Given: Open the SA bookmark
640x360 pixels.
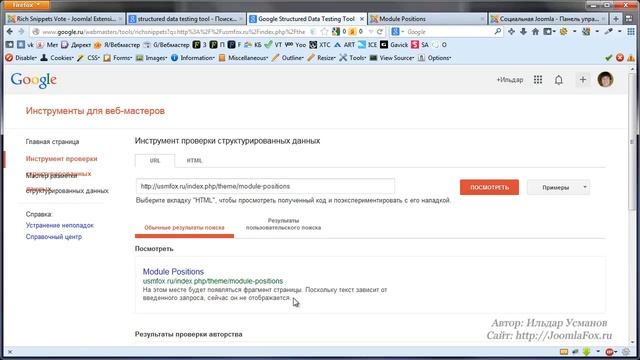Looking at the screenshot, I should point(420,45).
